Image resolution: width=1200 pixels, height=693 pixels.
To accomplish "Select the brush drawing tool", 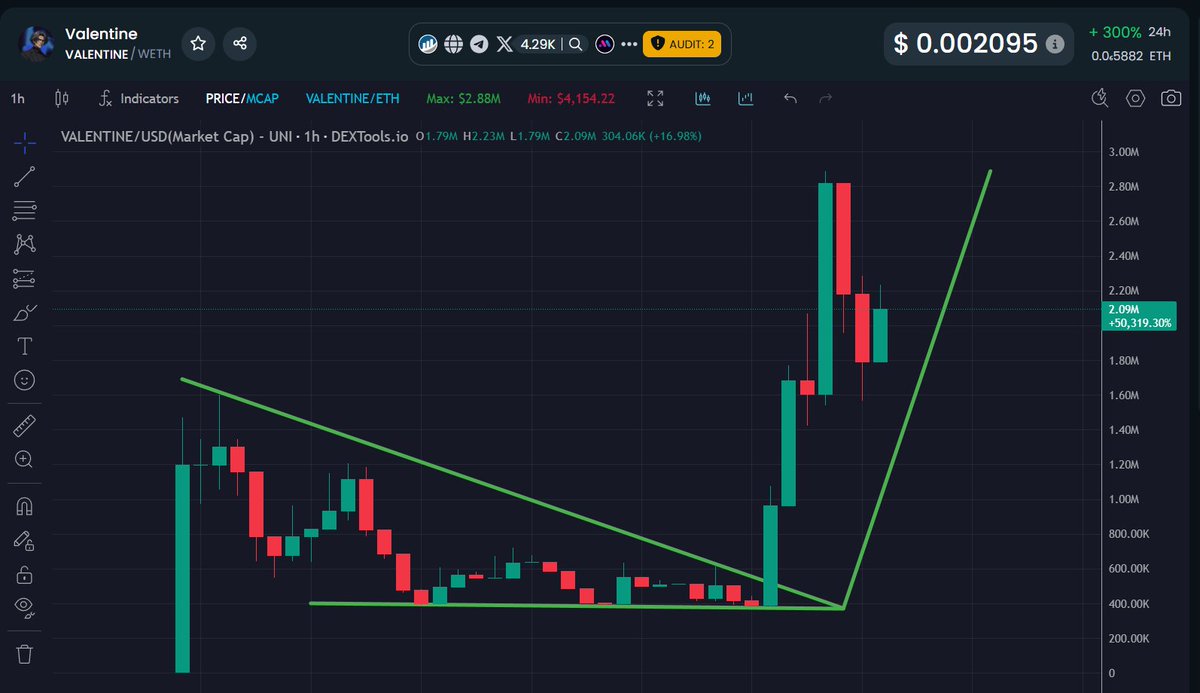I will (25, 312).
